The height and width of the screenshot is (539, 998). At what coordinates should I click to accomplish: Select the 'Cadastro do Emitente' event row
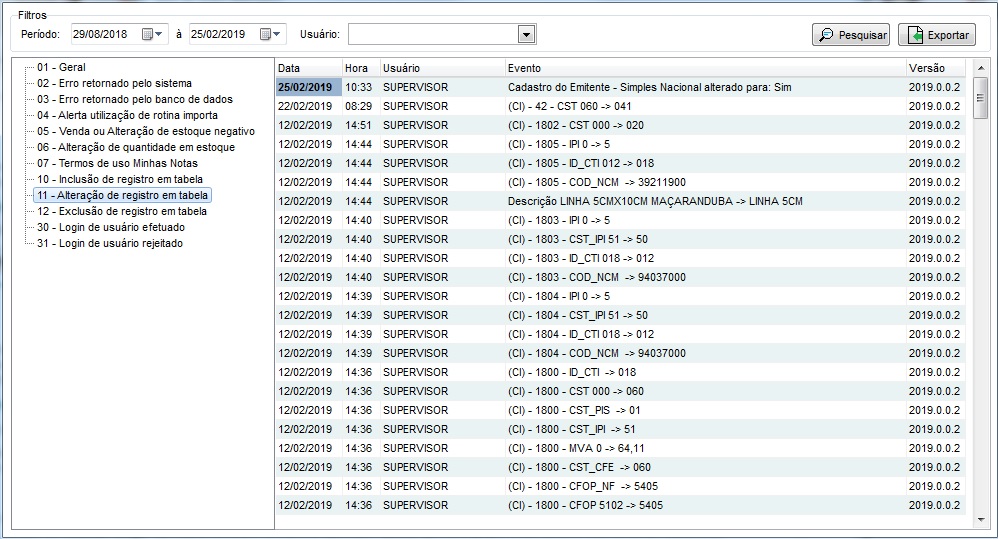click(x=649, y=87)
